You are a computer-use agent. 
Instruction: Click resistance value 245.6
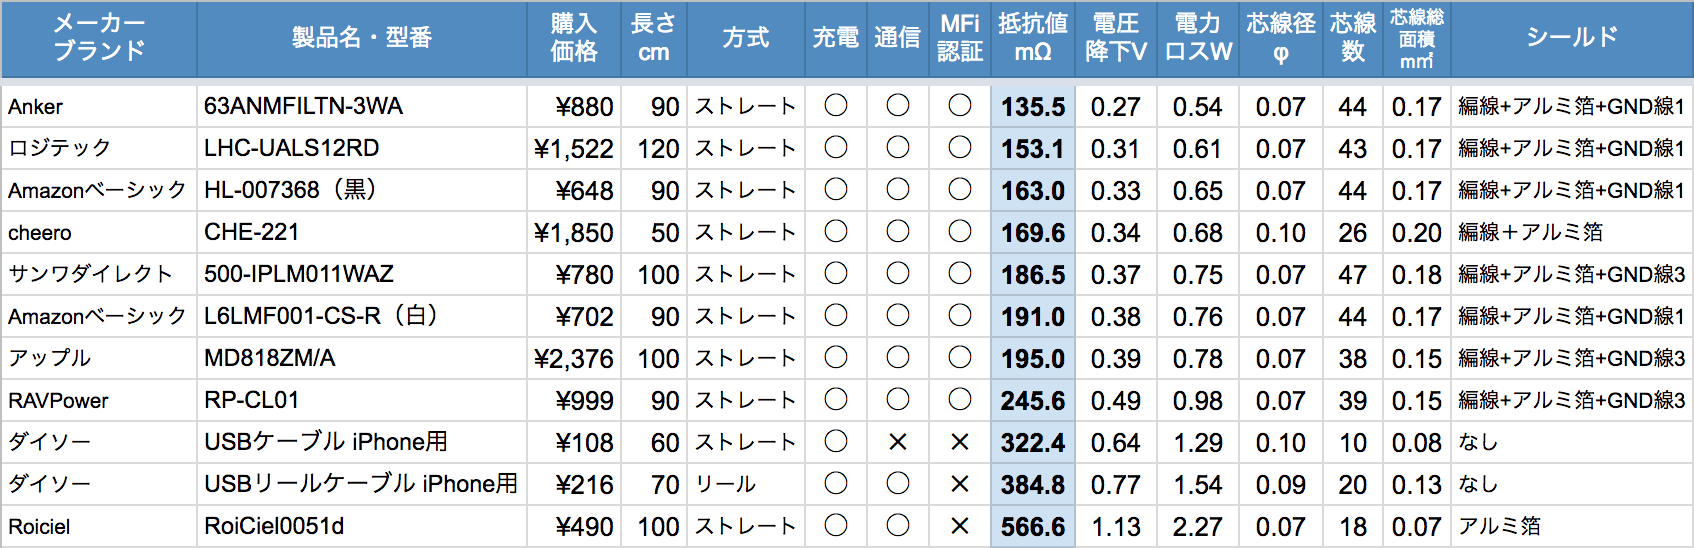point(1033,401)
